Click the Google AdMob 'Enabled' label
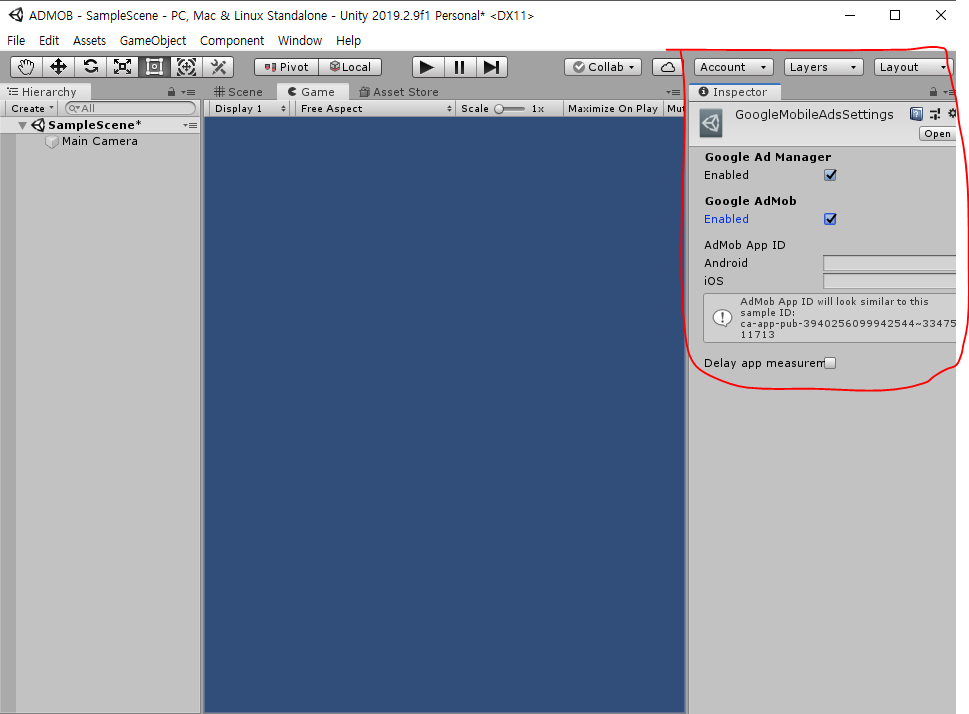 click(726, 219)
